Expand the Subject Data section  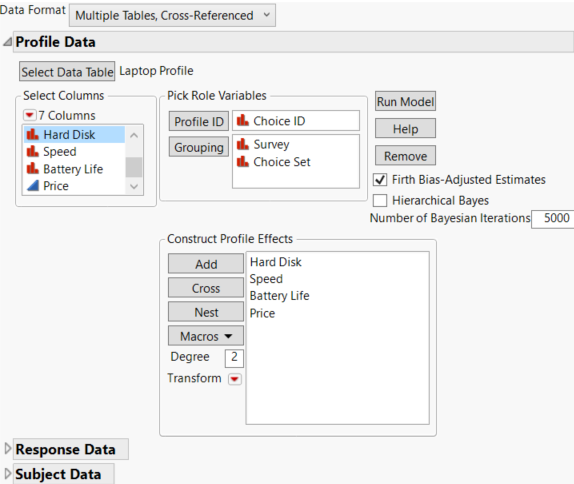[x=8, y=473]
